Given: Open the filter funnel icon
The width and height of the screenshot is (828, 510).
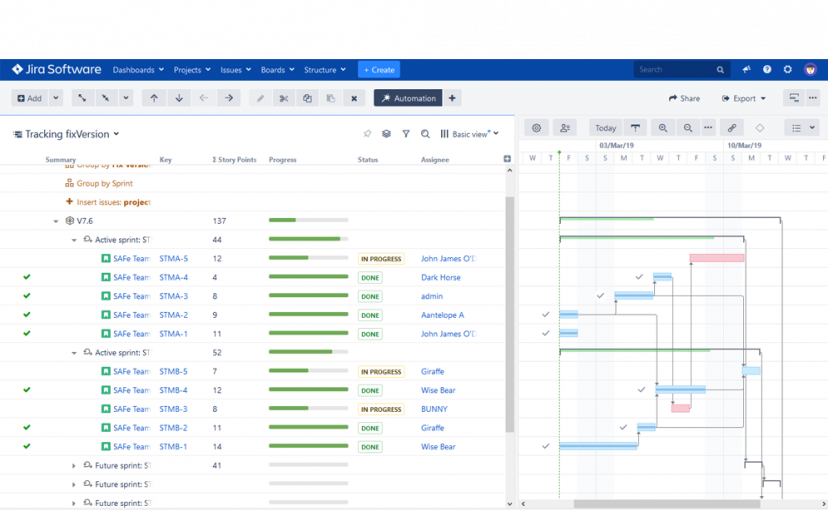Looking at the screenshot, I should pos(406,134).
